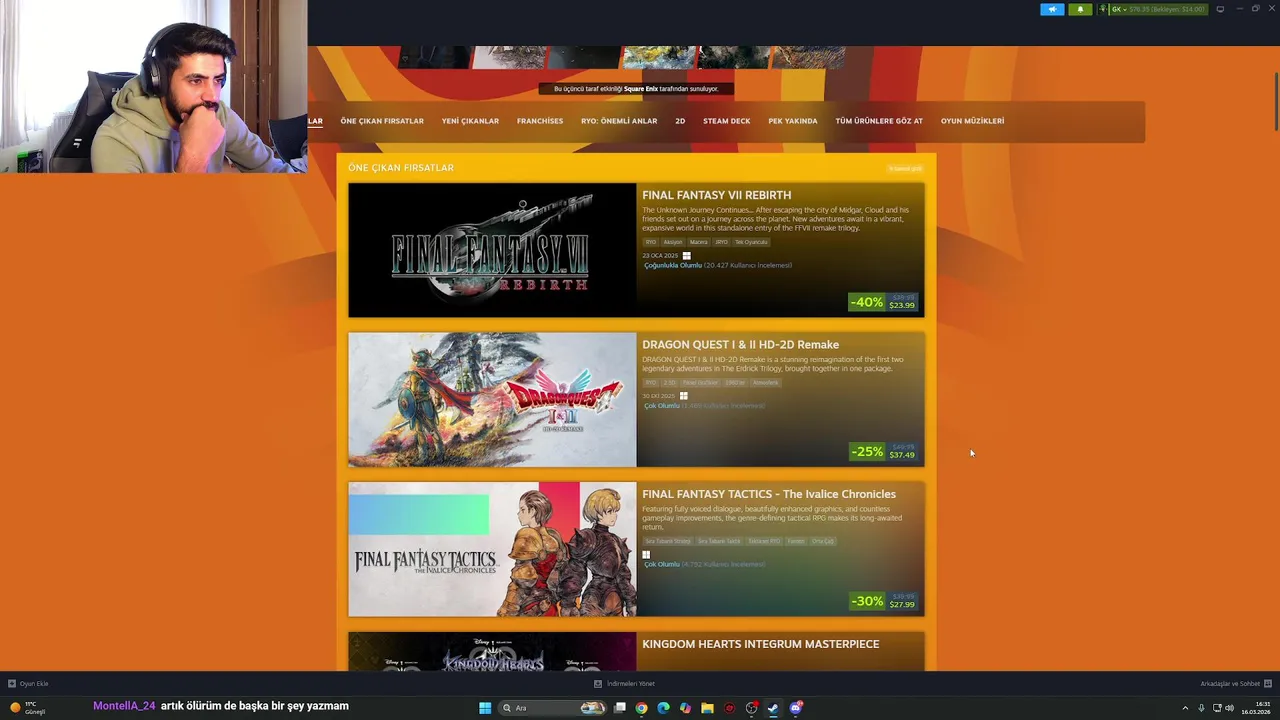Image resolution: width=1280 pixels, height=720 pixels.
Task: Click the Aksiyon tag on FF VII Rebirth
Action: point(673,242)
